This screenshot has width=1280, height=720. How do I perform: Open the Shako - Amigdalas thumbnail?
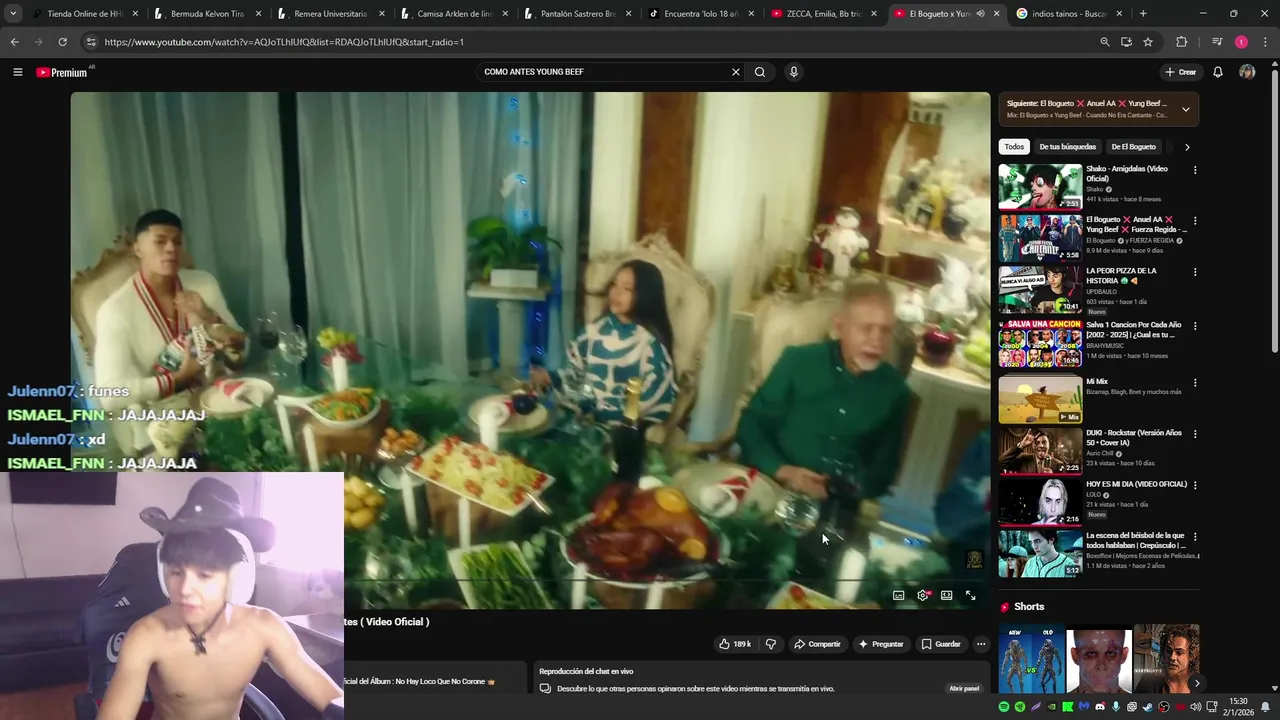pos(1040,187)
